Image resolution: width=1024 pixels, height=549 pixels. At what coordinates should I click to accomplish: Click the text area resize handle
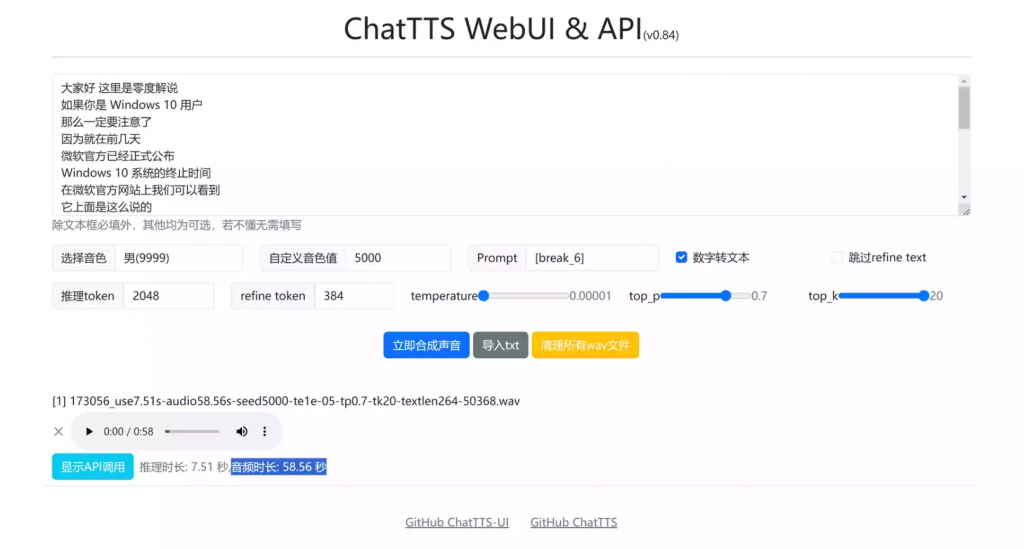pos(965,211)
